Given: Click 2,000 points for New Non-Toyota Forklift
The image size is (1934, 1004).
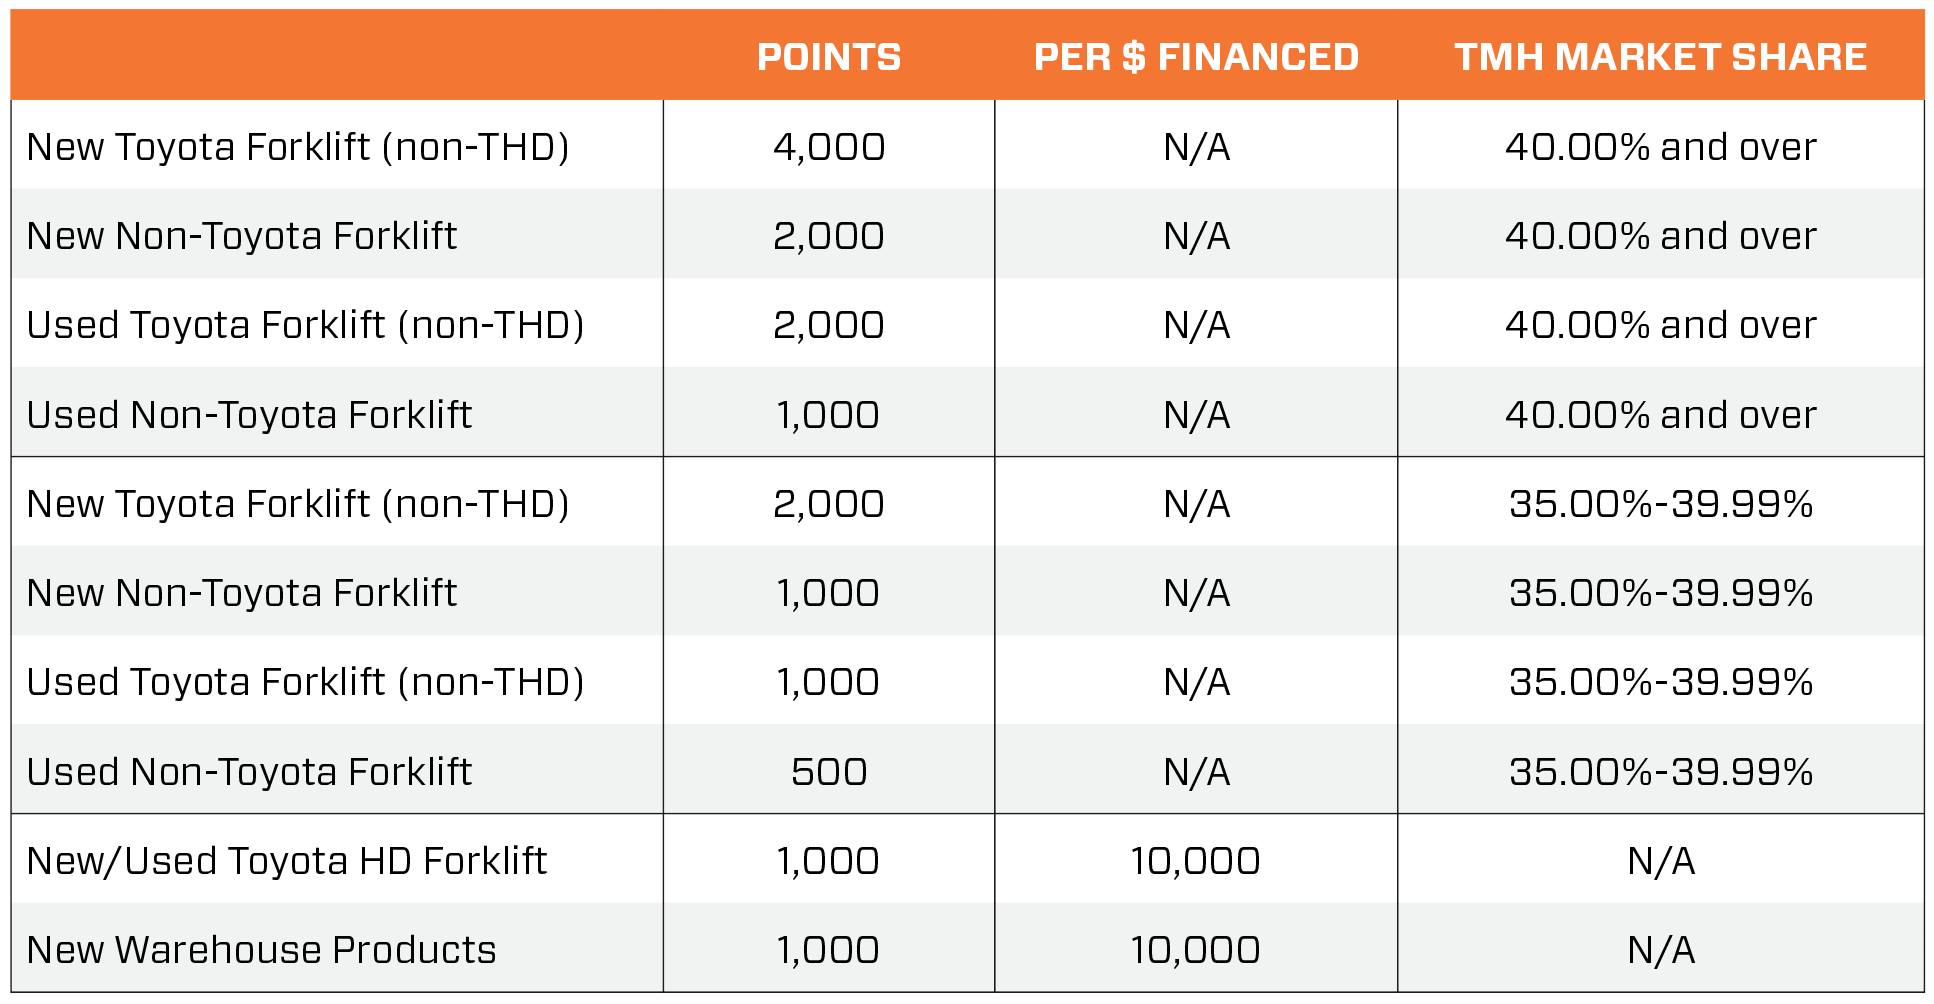Looking at the screenshot, I should 829,236.
